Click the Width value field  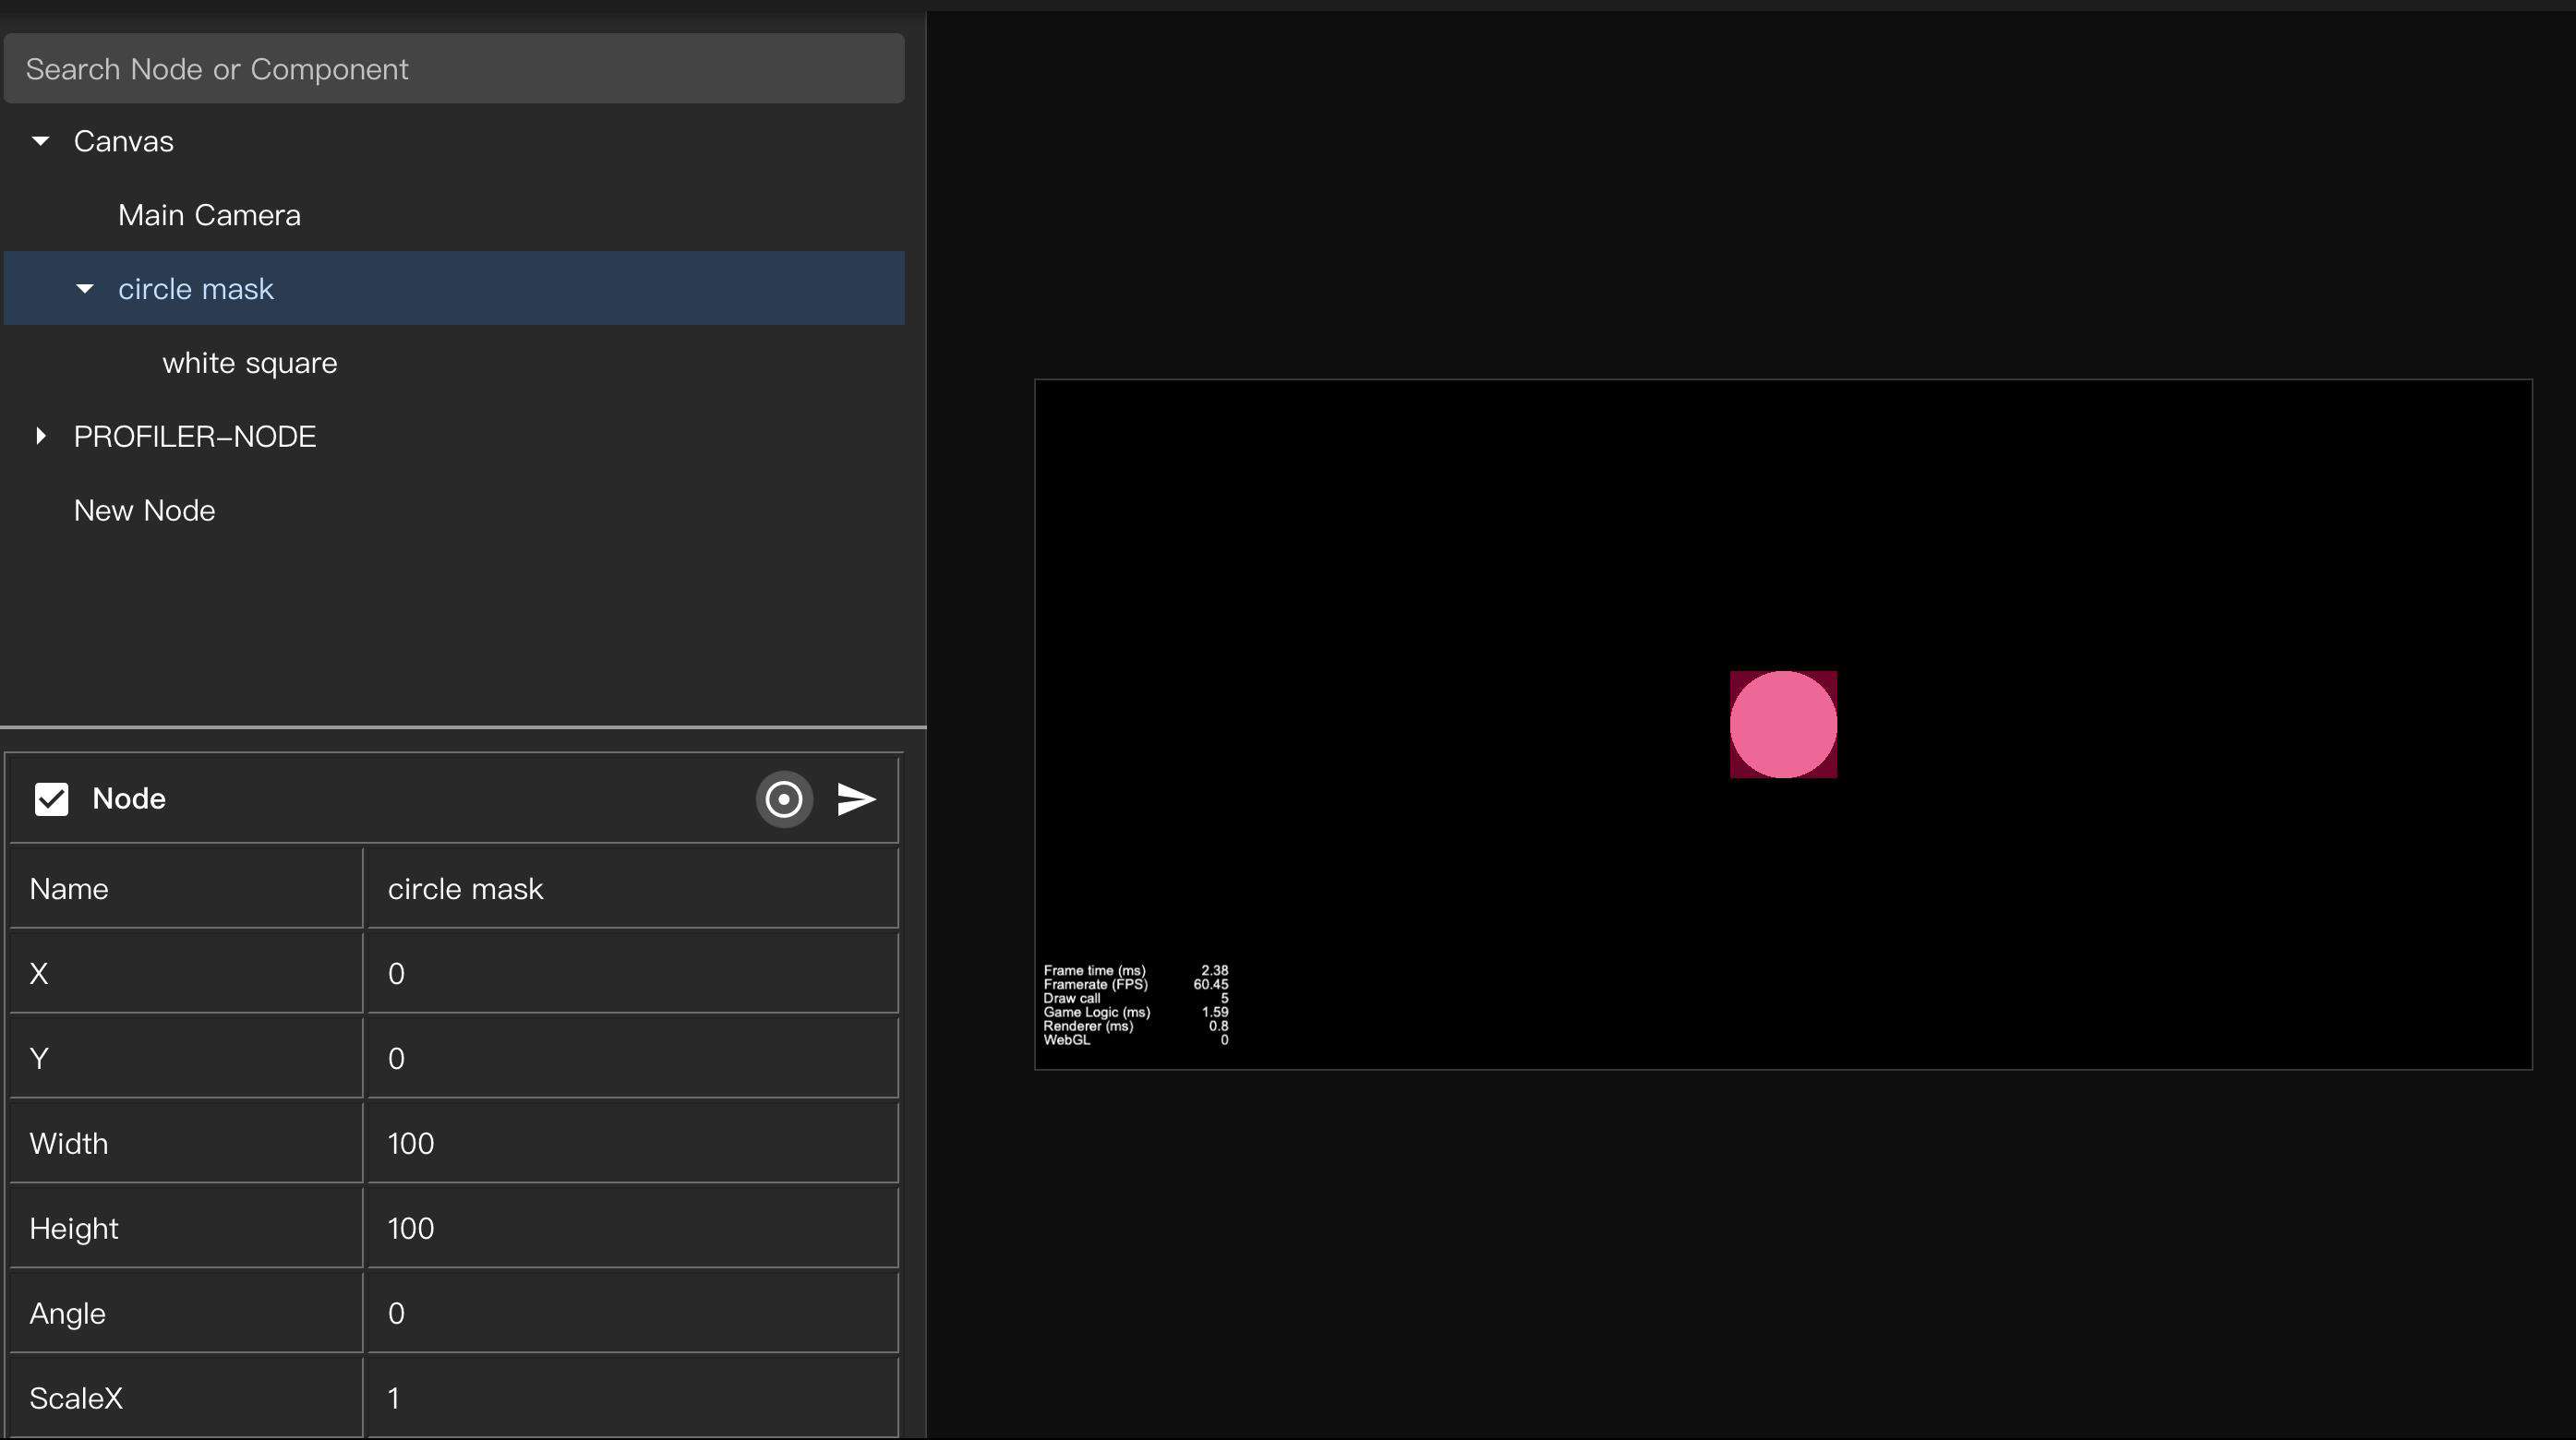point(633,1144)
